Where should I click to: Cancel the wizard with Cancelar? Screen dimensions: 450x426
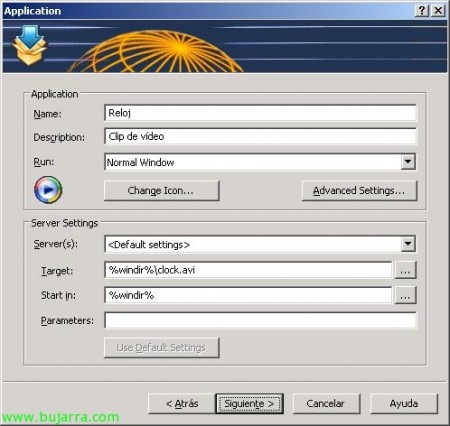[x=326, y=404]
